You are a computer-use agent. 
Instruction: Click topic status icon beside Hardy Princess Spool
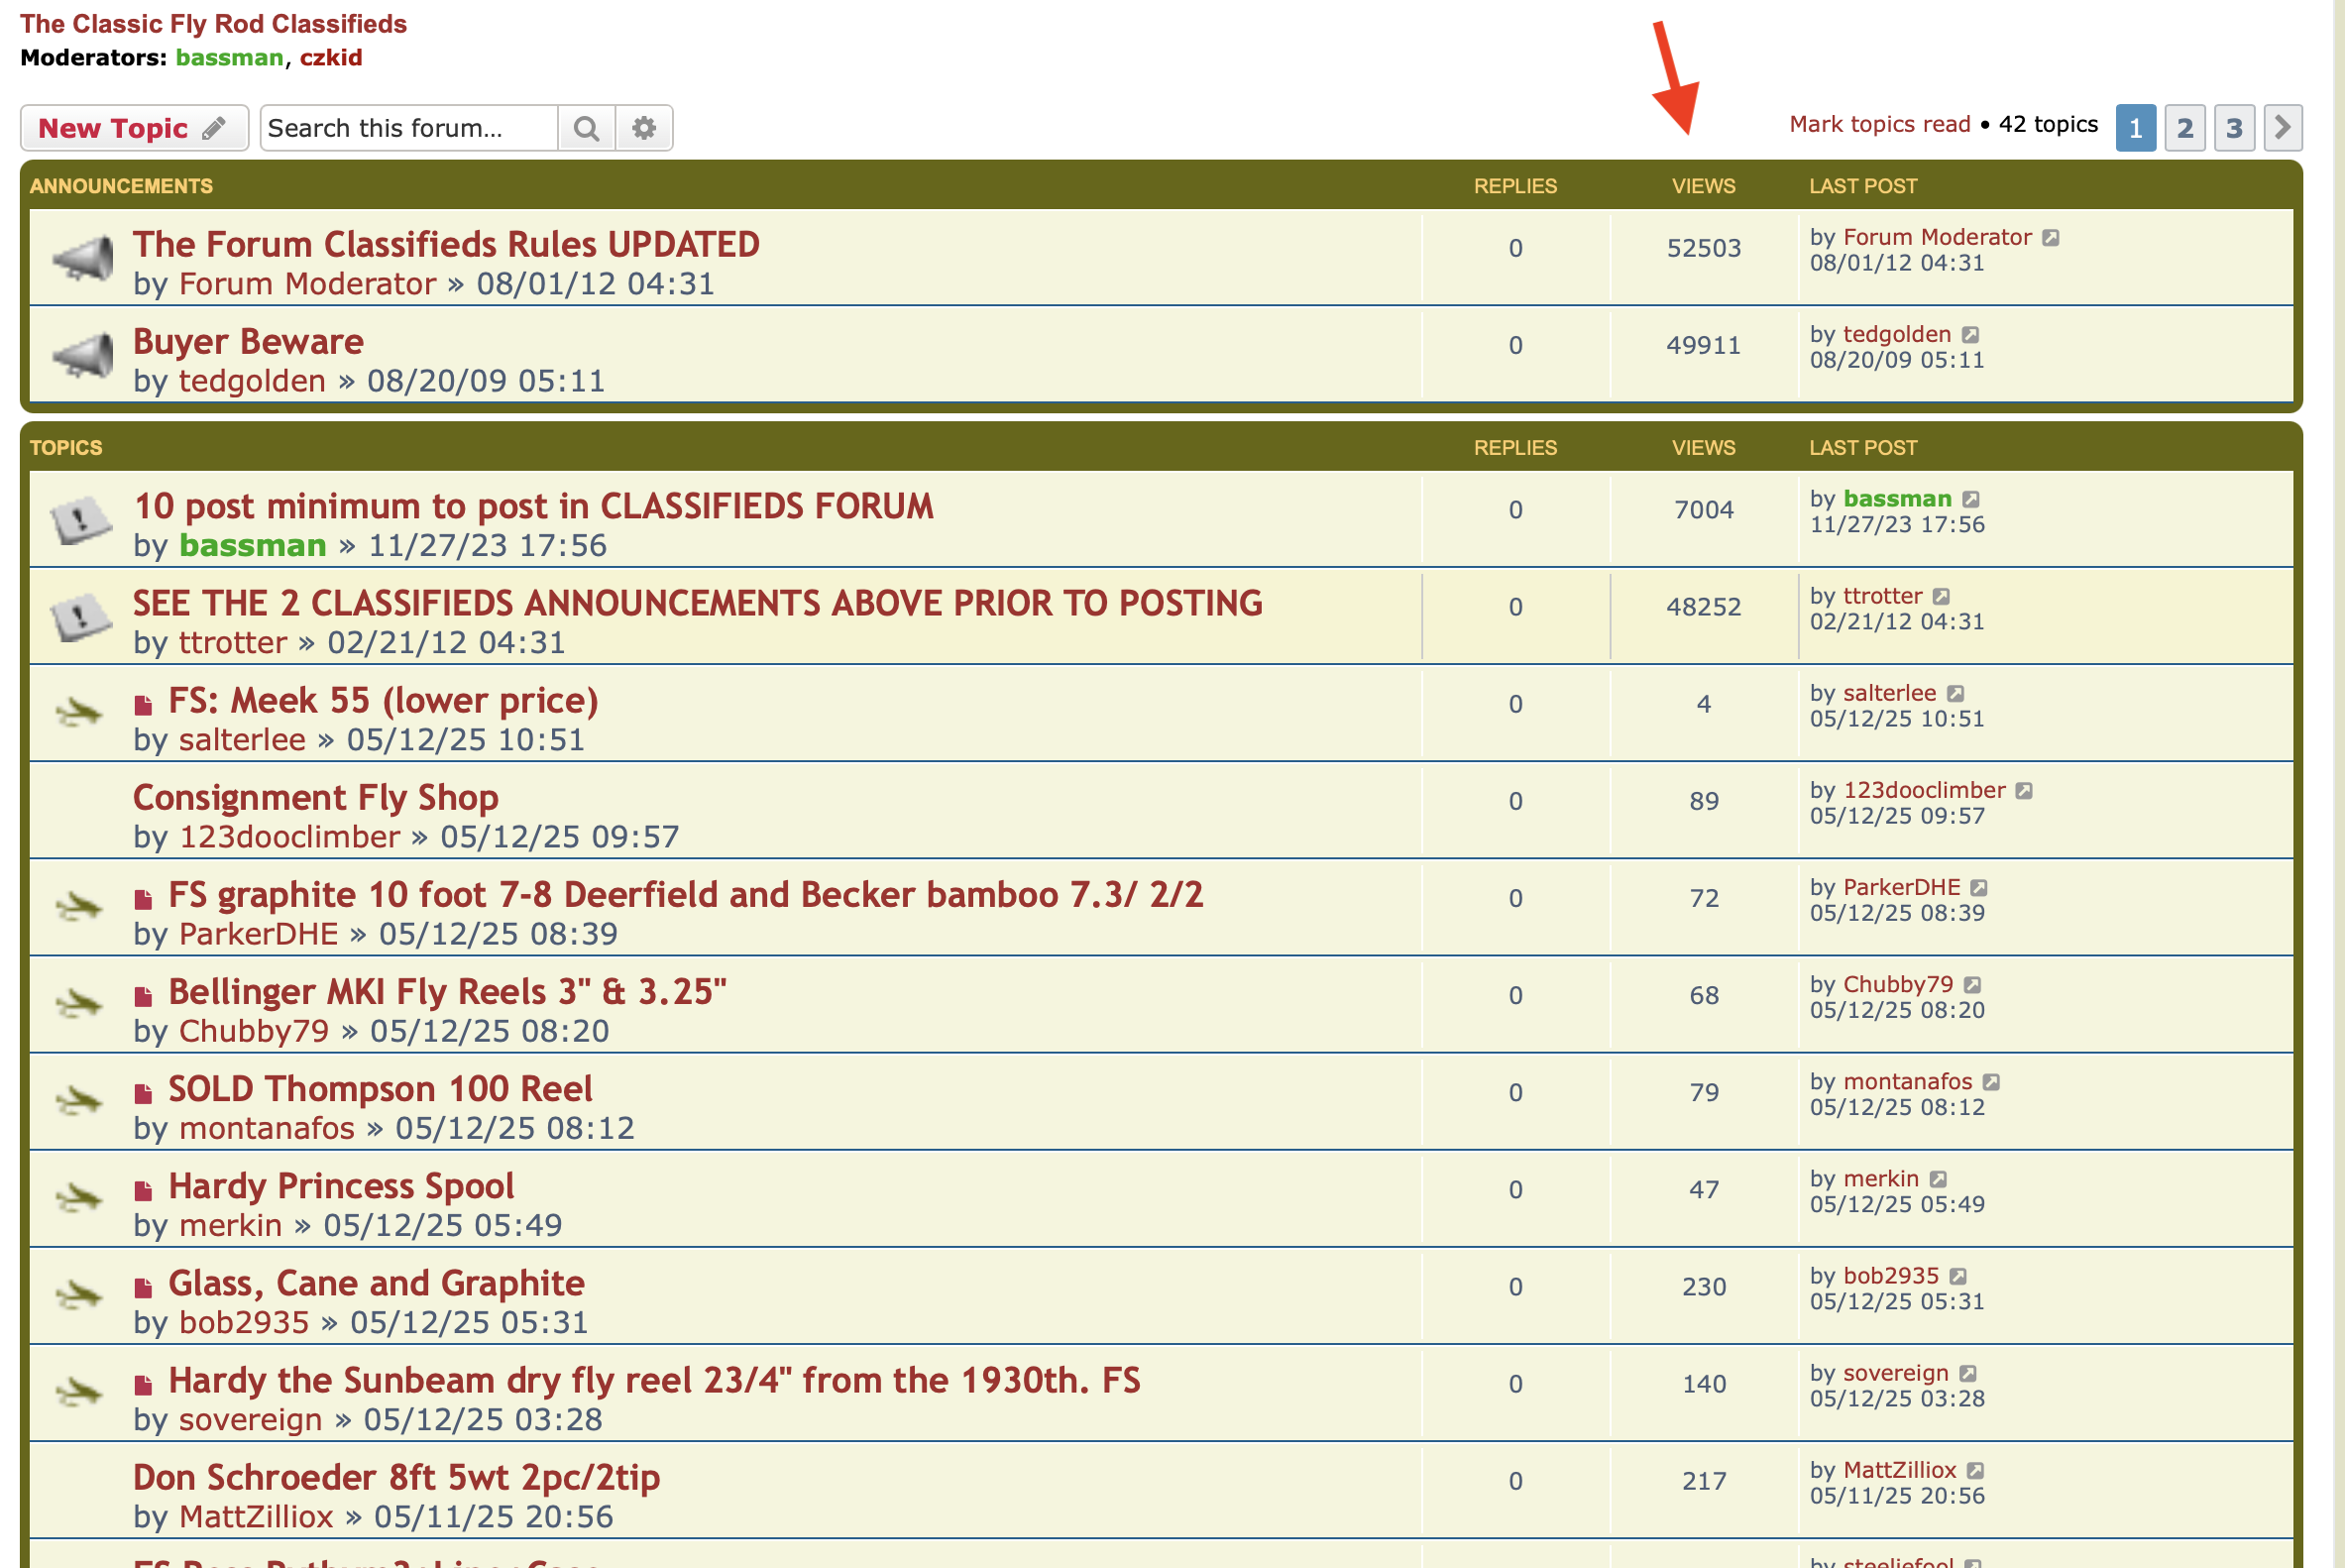[x=78, y=1197]
